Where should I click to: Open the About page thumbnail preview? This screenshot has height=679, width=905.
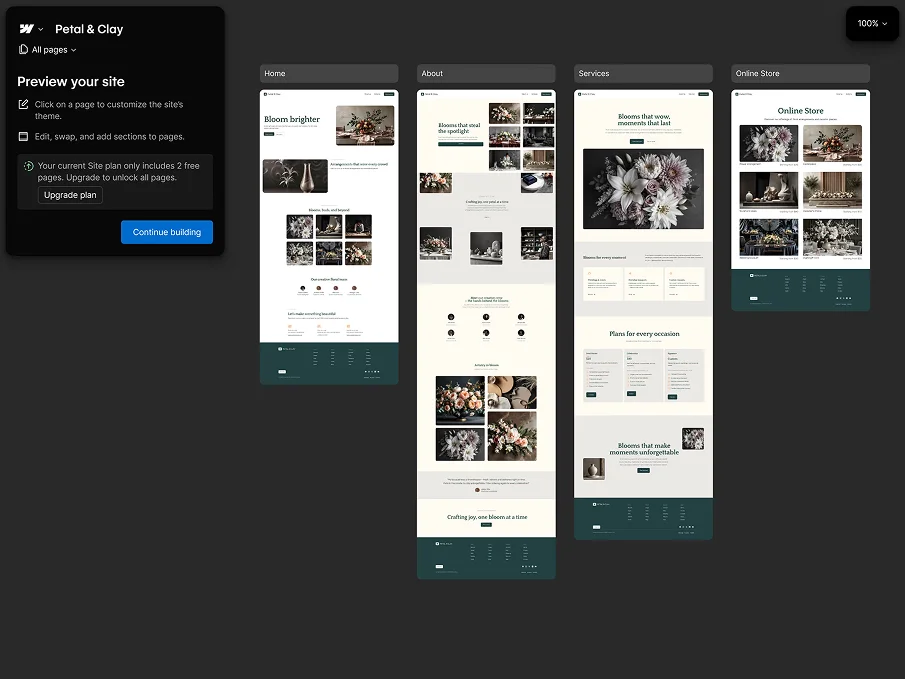486,334
